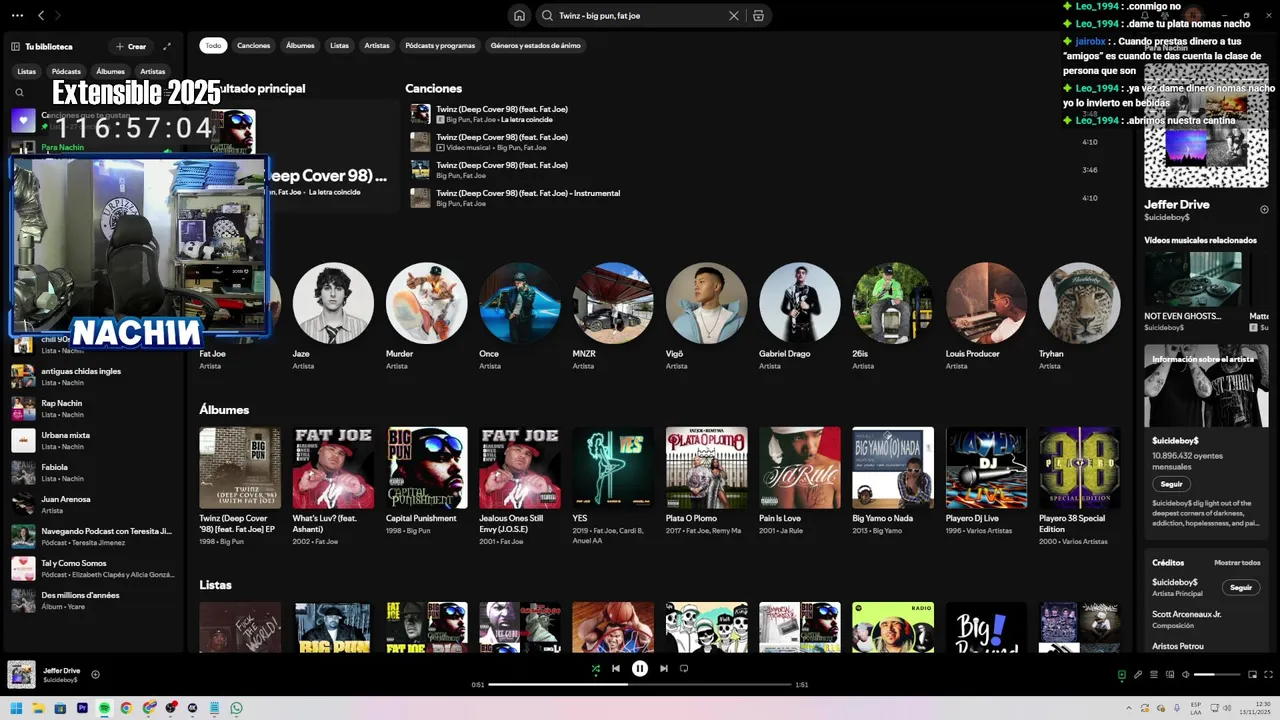Clear the search text with X icon
Screen dimensions: 1280x720
734,15
